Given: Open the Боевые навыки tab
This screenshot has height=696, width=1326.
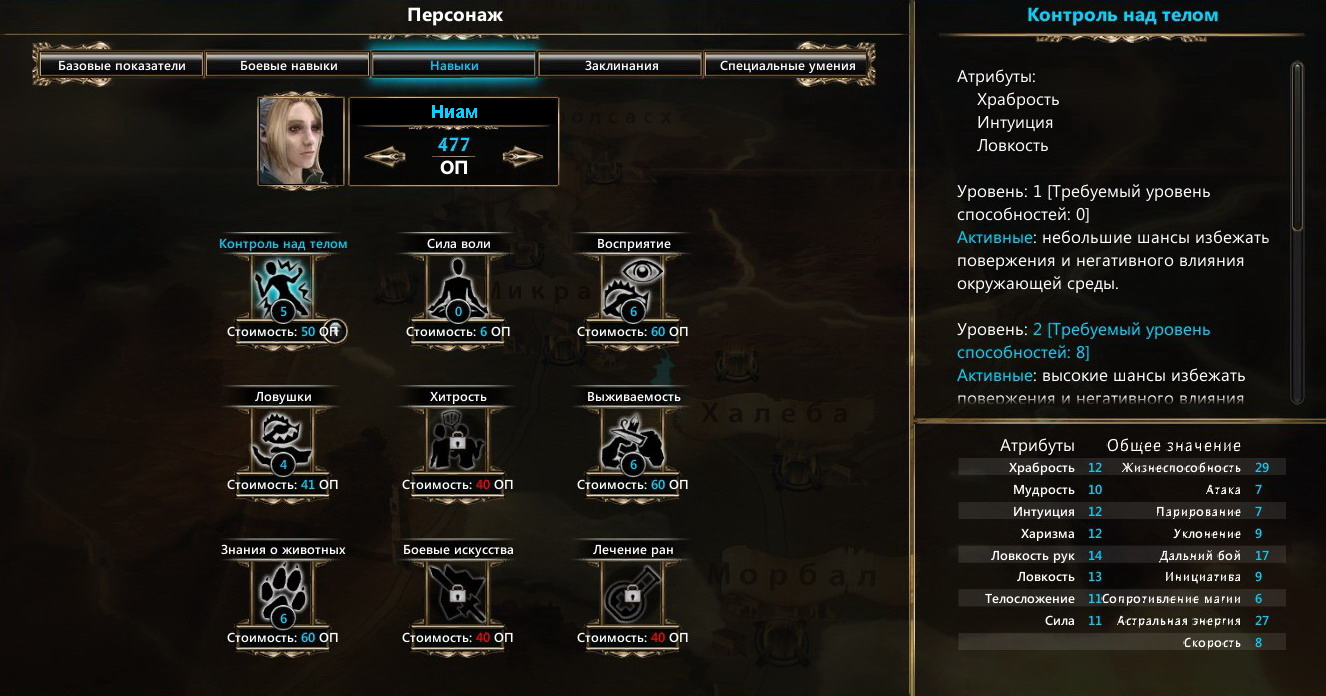Looking at the screenshot, I should [289, 66].
